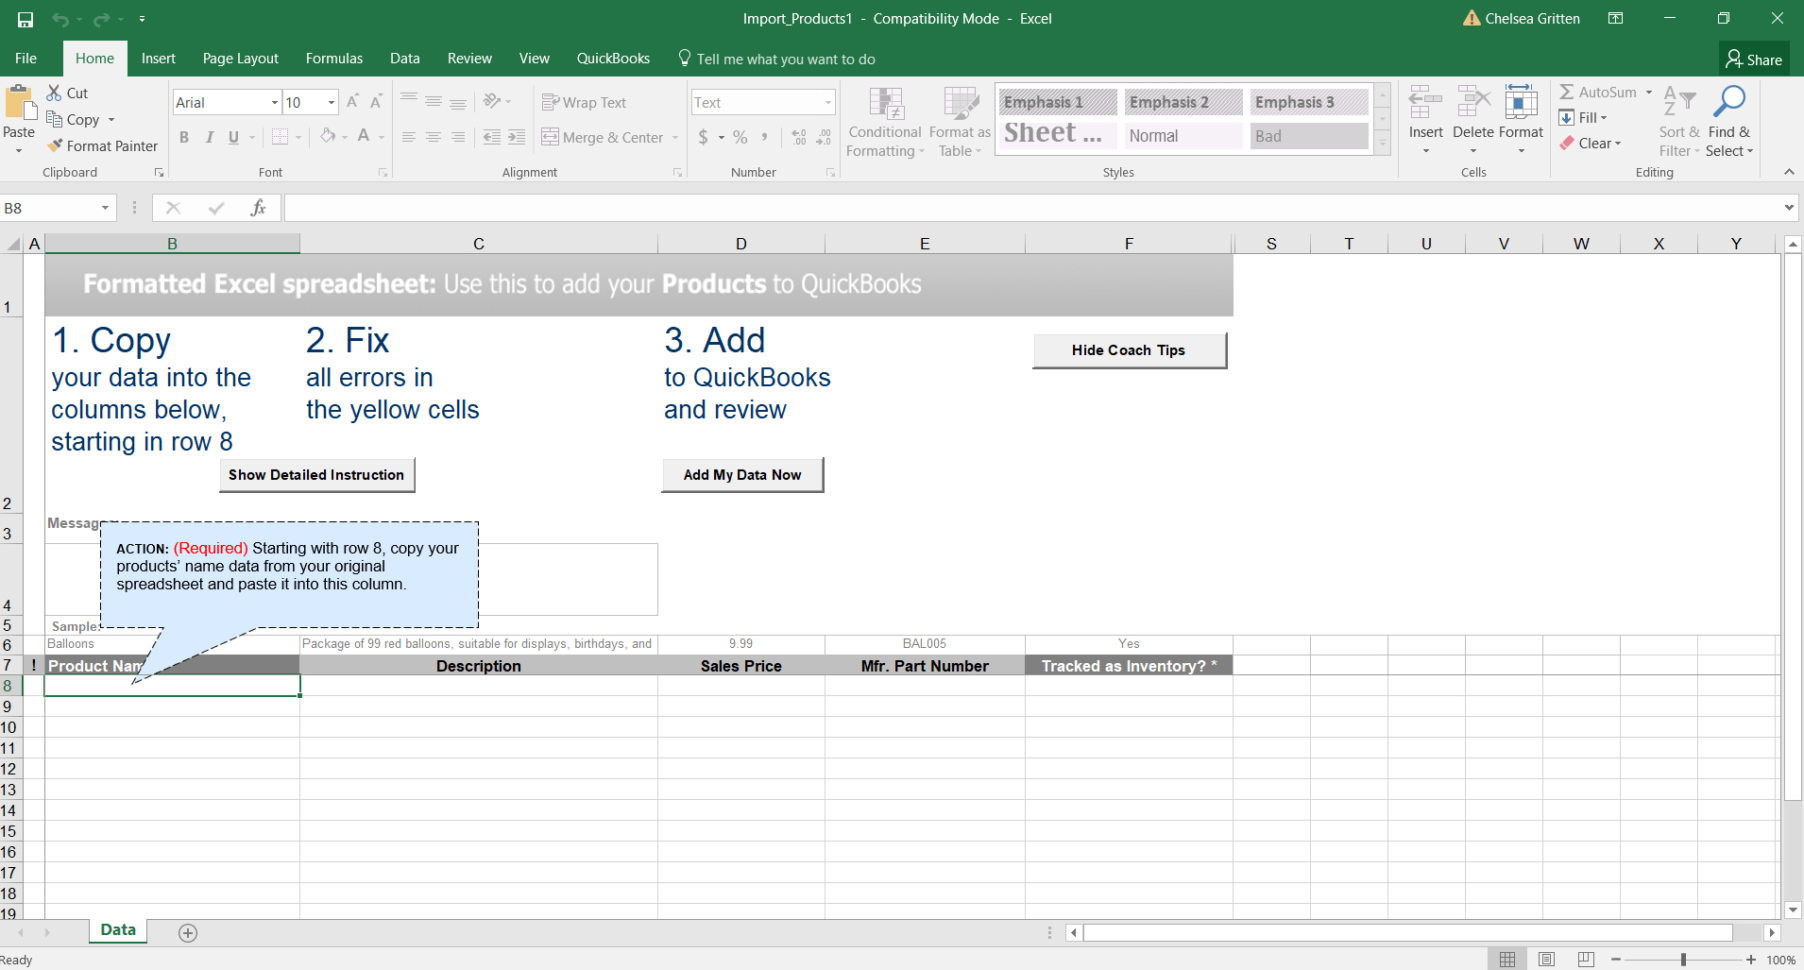The width and height of the screenshot is (1804, 970).
Task: Open the Fill Color dropdown arrow
Action: tap(343, 137)
